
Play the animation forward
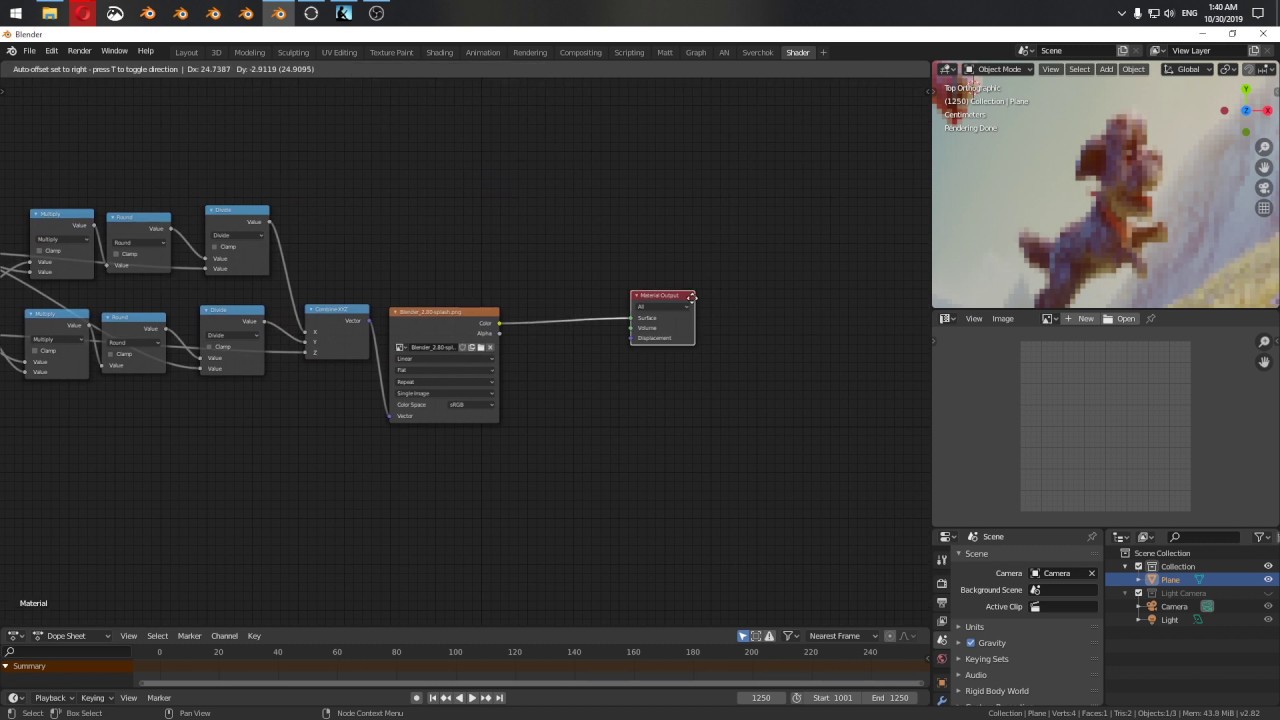(472, 698)
